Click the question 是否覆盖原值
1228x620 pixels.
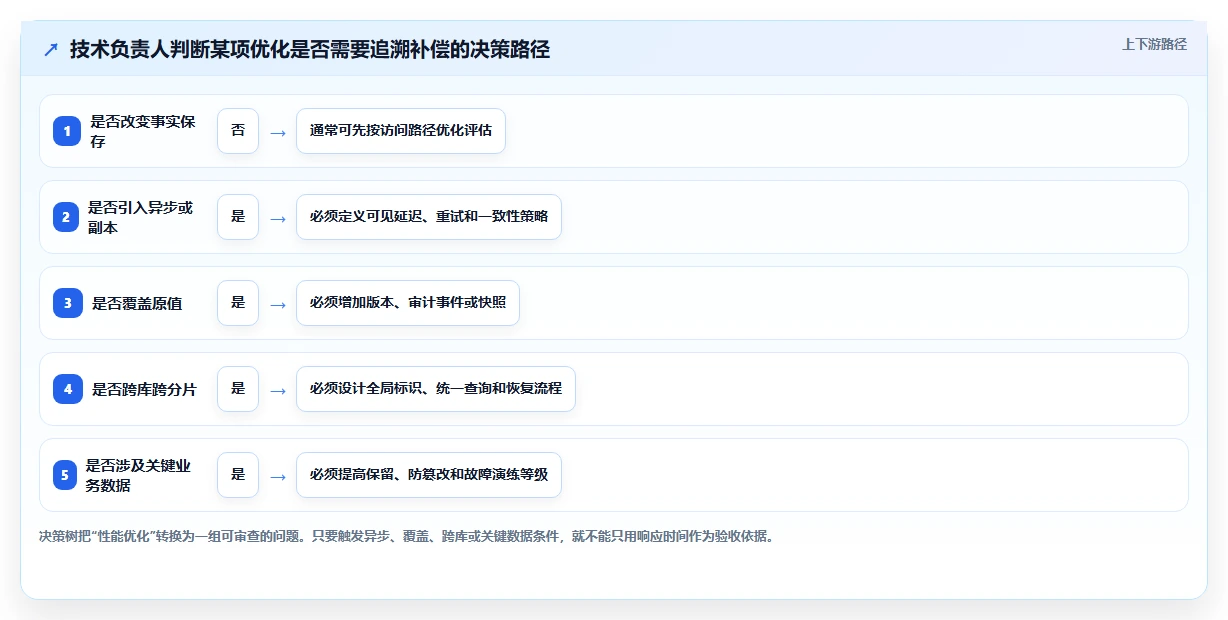click(137, 303)
